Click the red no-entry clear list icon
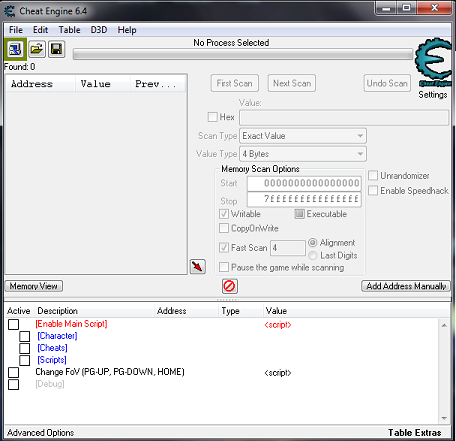 tap(230, 286)
